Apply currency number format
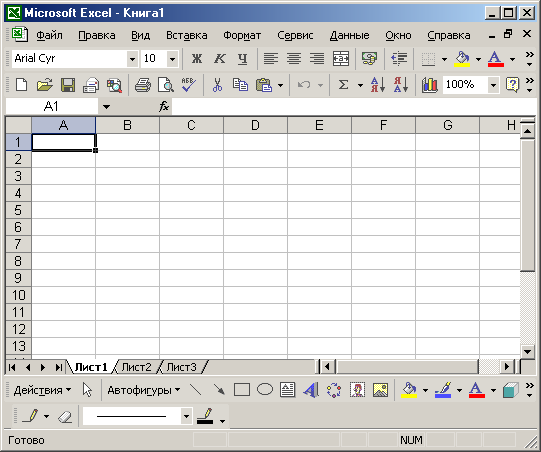Image resolution: width=541 pixels, height=452 pixels. pyautogui.click(x=369, y=58)
